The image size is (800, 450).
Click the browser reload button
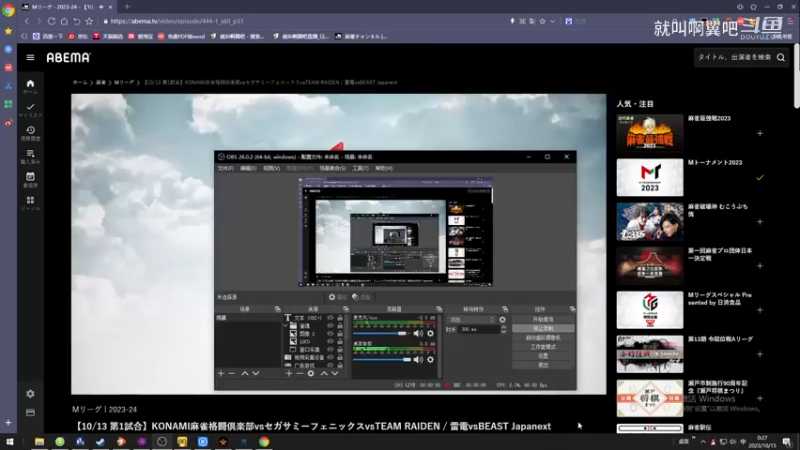pos(52,21)
